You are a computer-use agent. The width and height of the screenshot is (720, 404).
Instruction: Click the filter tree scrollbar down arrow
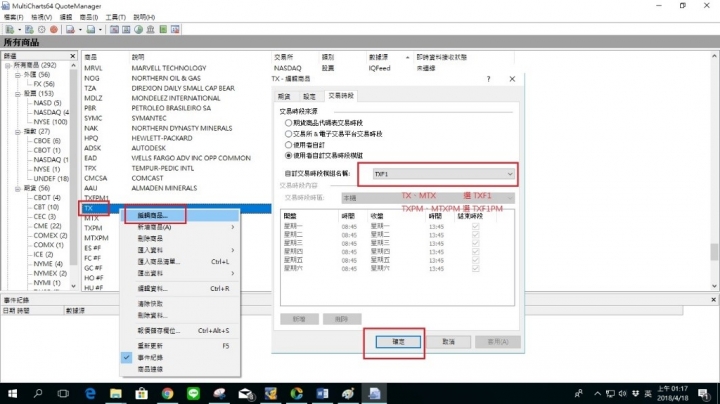click(73, 286)
